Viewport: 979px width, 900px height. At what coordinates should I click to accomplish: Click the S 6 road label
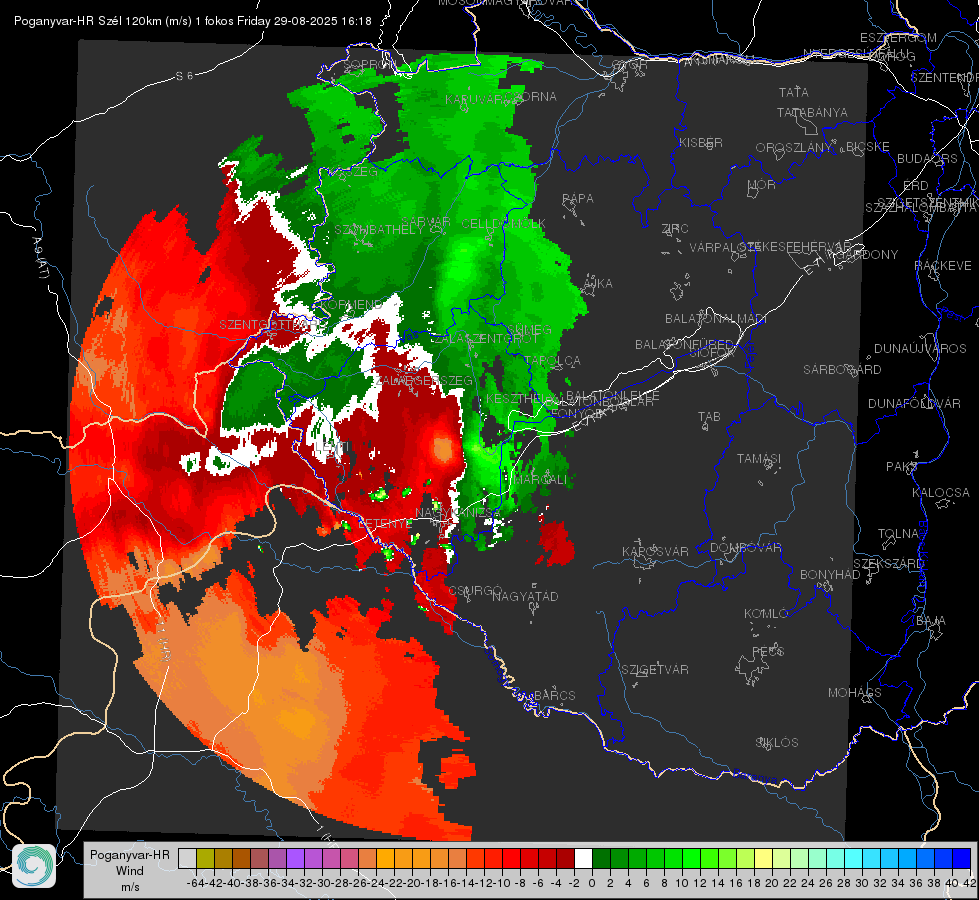point(184,76)
